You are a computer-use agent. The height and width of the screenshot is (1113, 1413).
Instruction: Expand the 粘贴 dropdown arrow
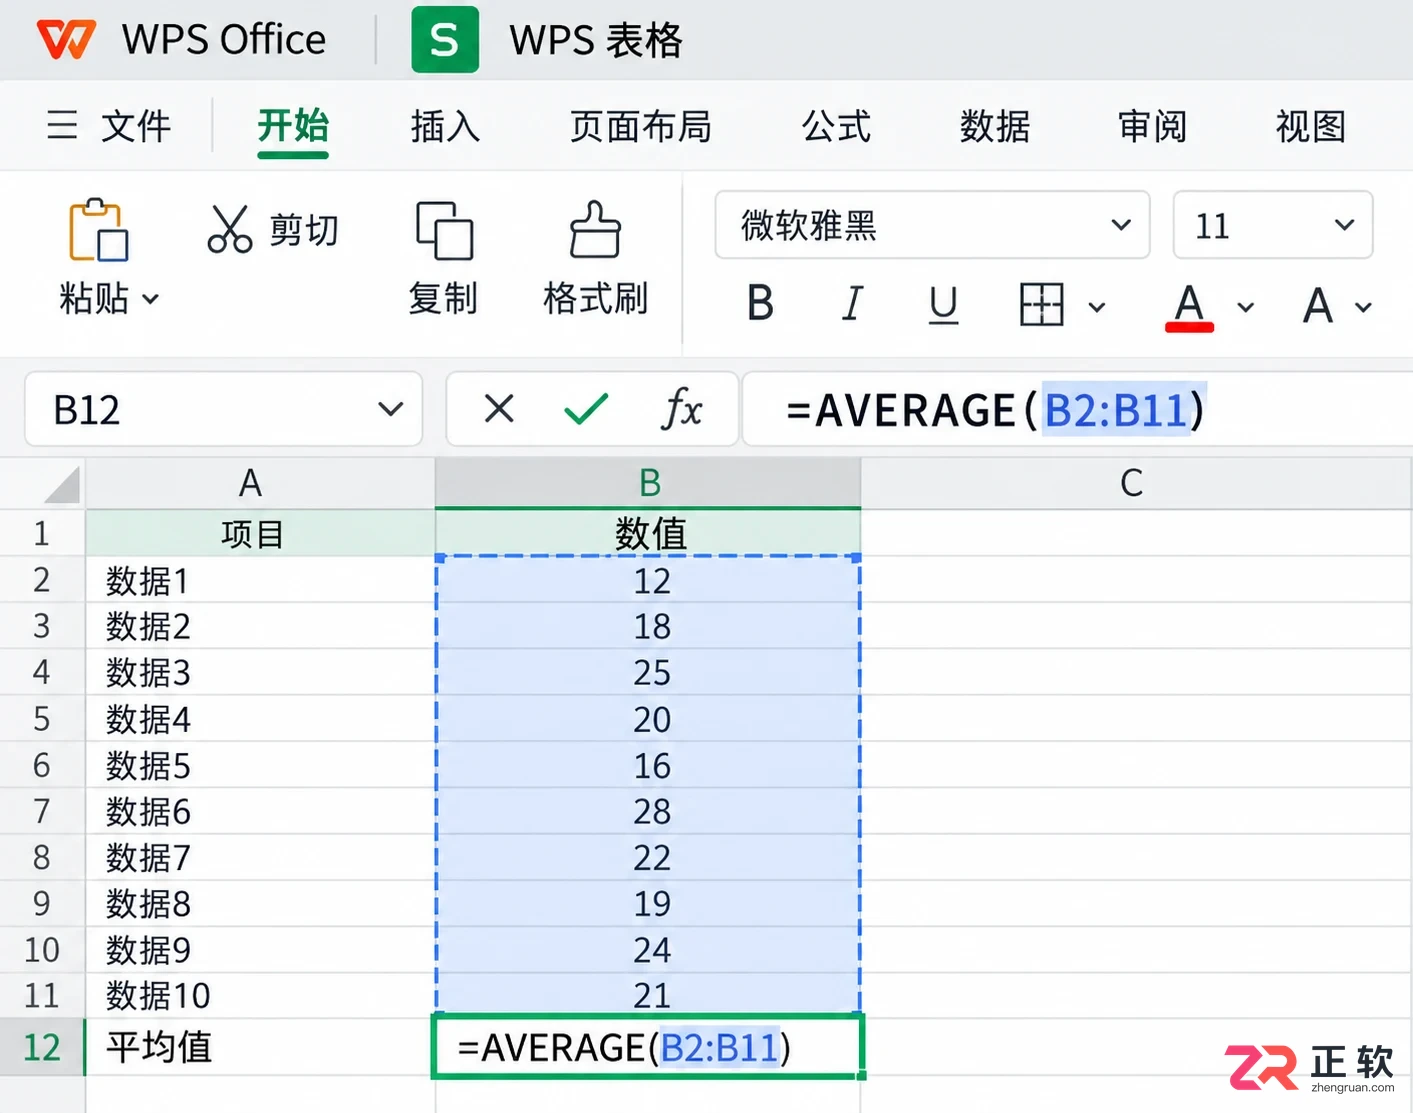click(x=151, y=299)
